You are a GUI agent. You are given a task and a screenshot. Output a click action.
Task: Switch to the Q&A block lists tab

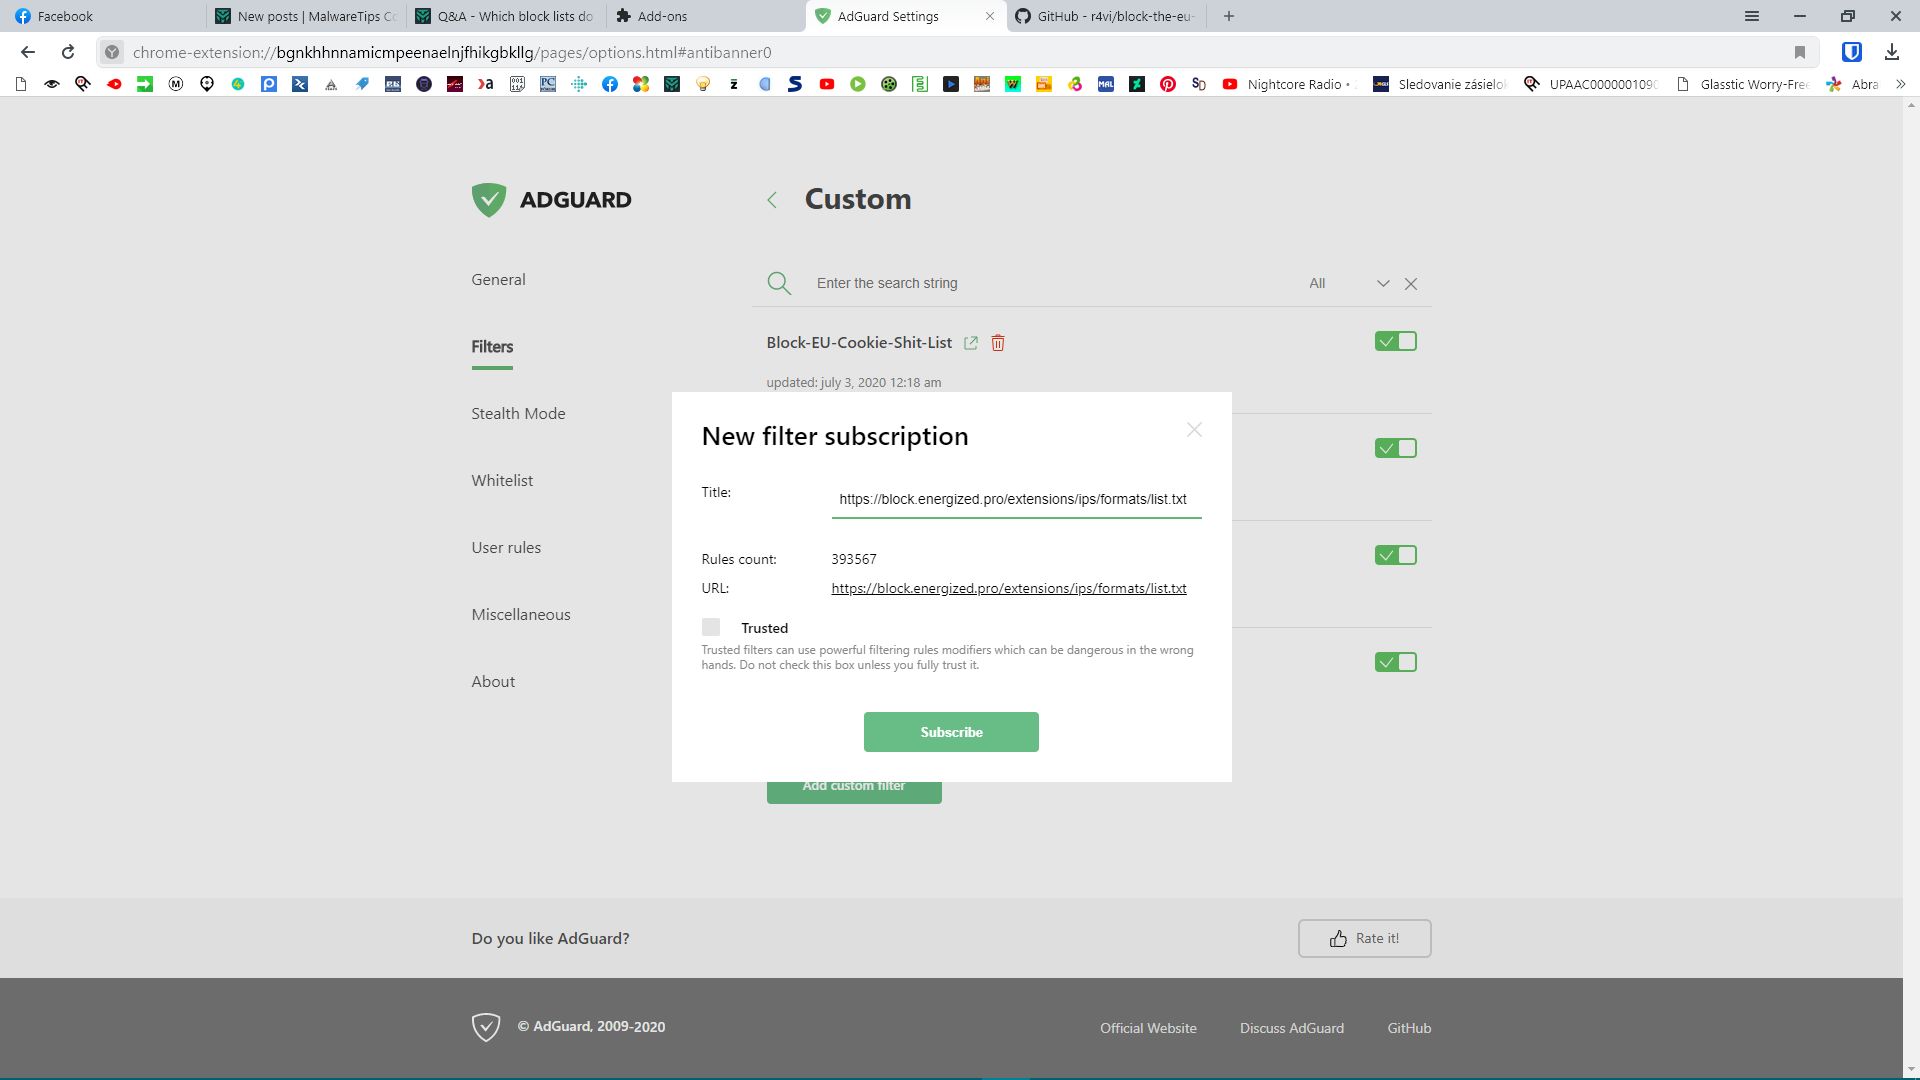(x=506, y=16)
